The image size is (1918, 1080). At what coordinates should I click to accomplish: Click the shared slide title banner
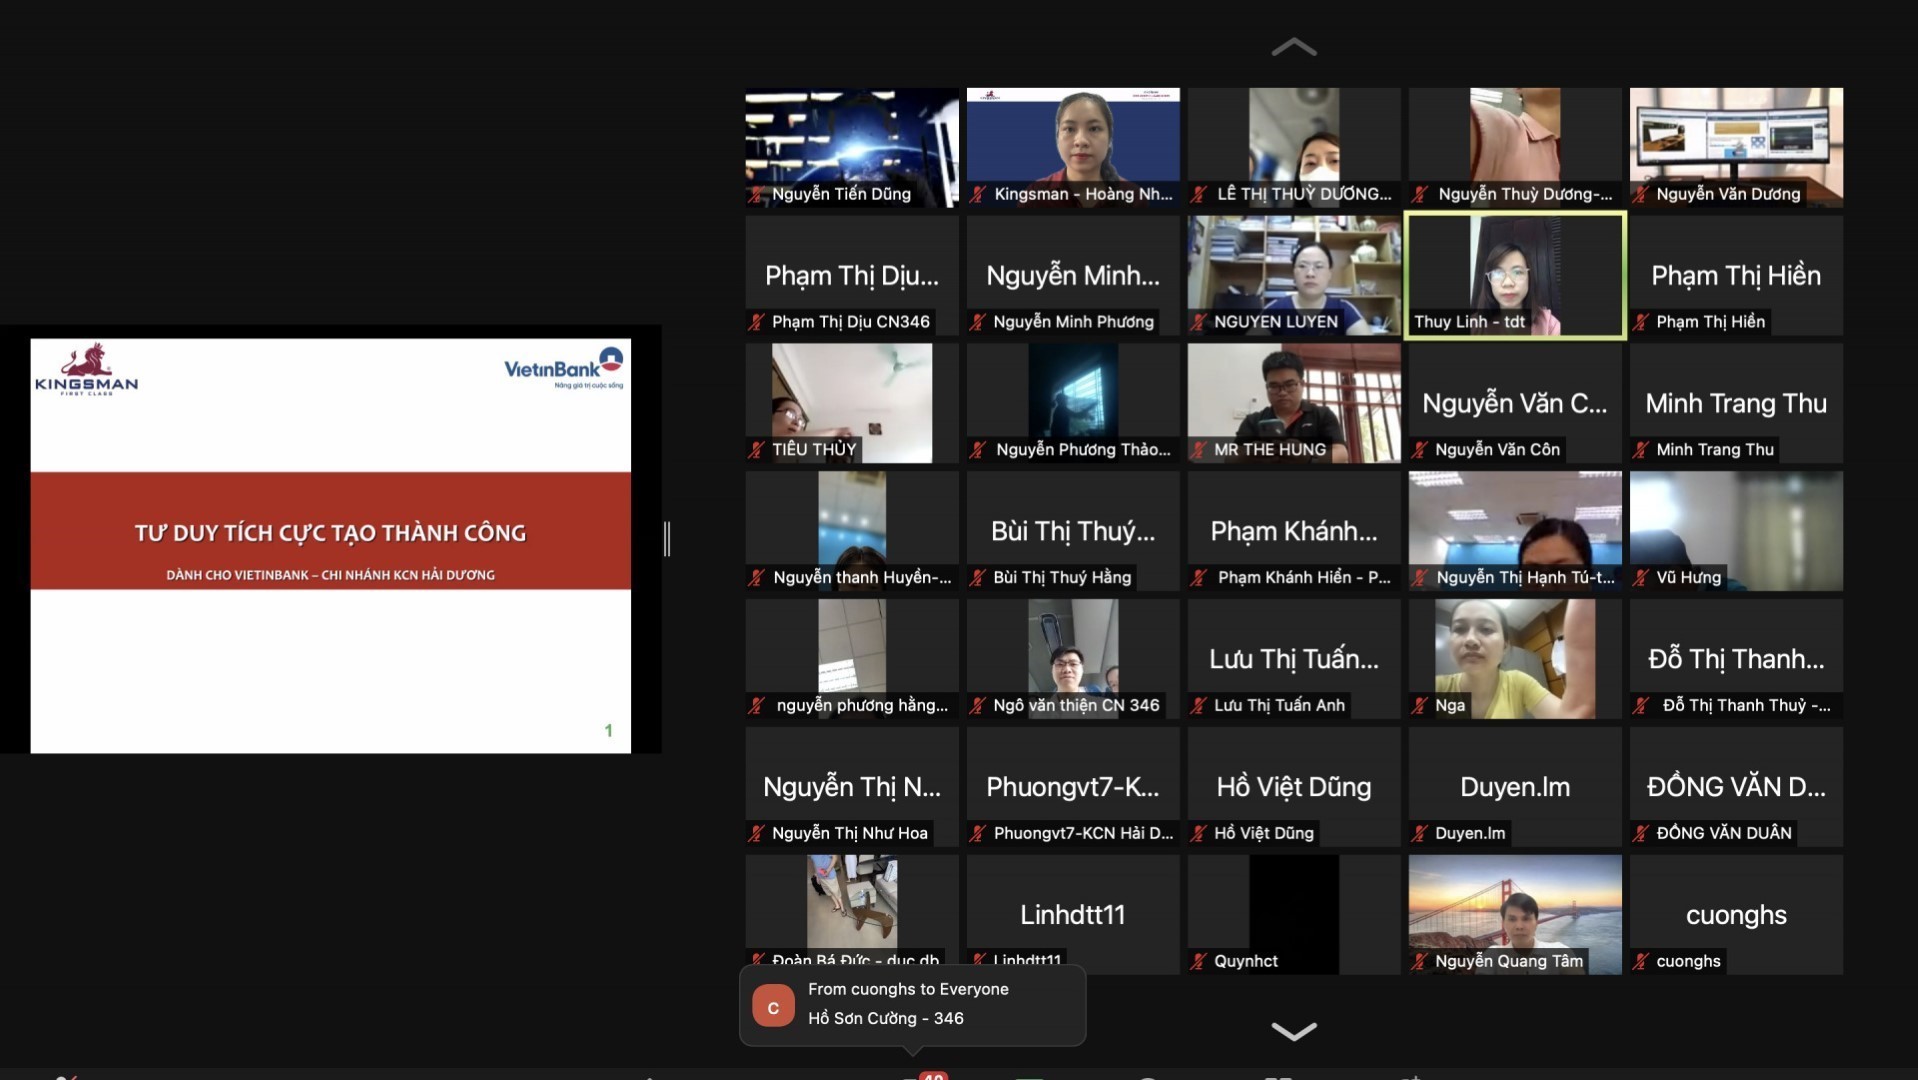tap(330, 531)
